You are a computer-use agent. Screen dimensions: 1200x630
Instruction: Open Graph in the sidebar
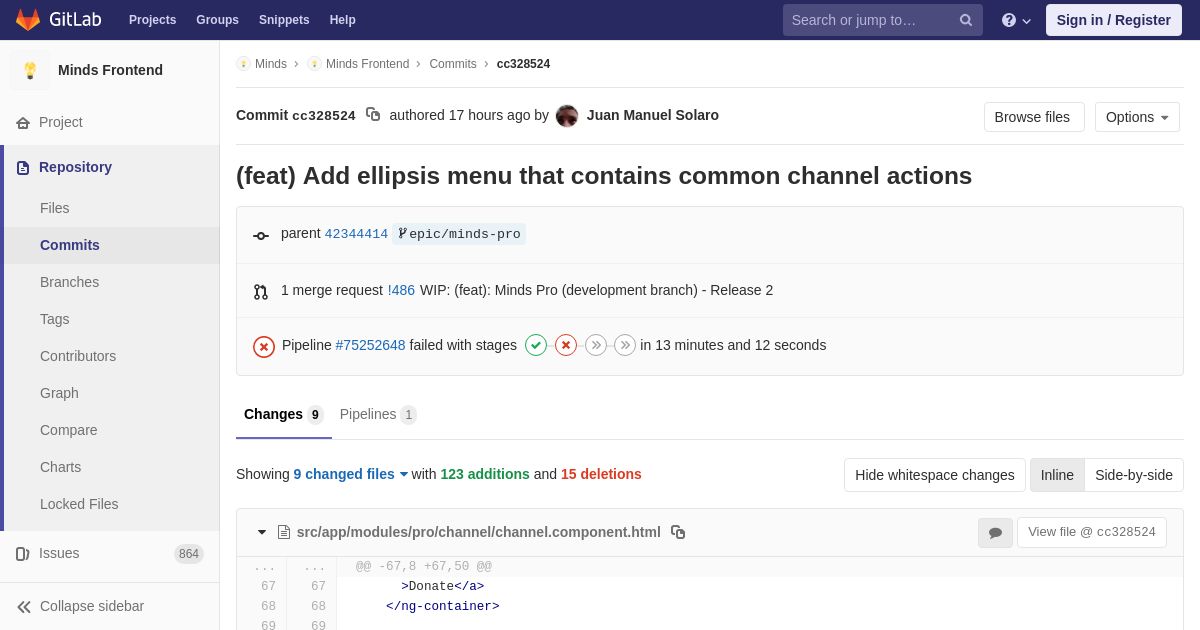[112, 393]
